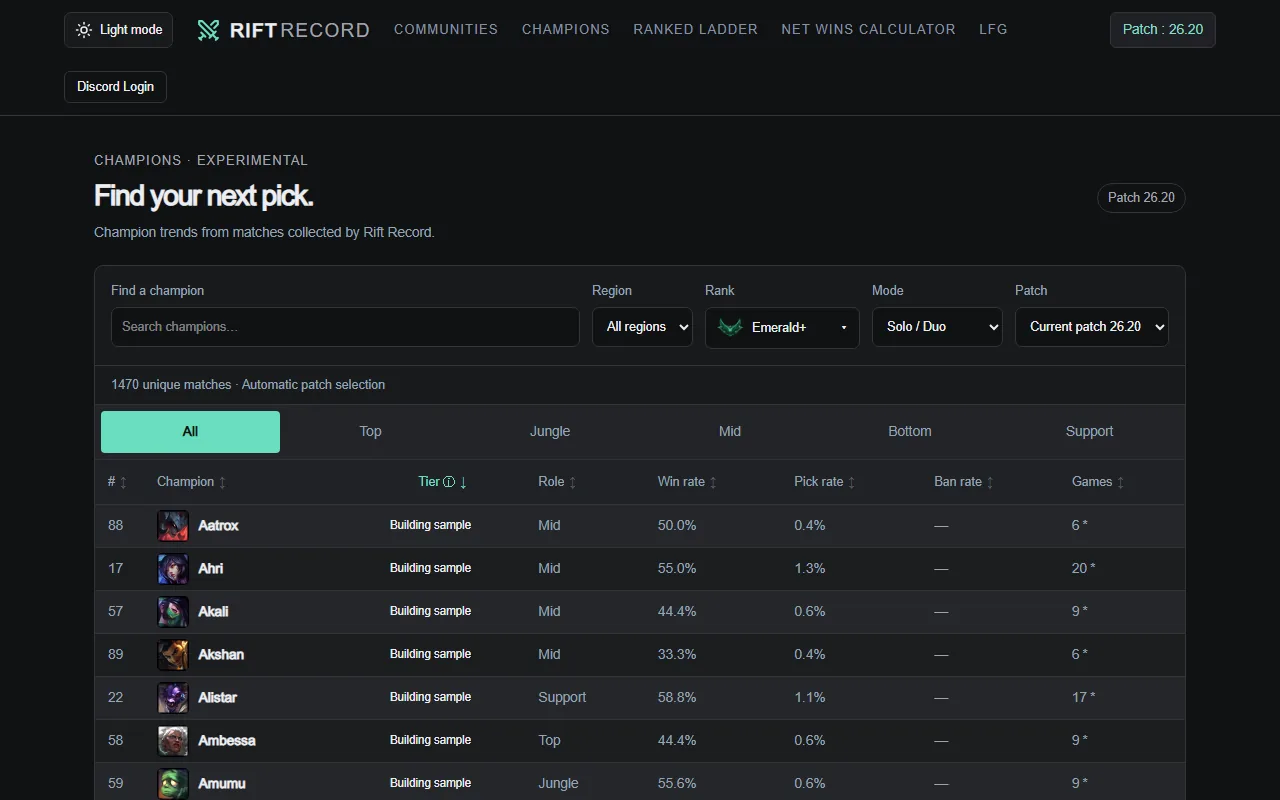
Task: Click the Tier info circle icon
Action: 449,482
